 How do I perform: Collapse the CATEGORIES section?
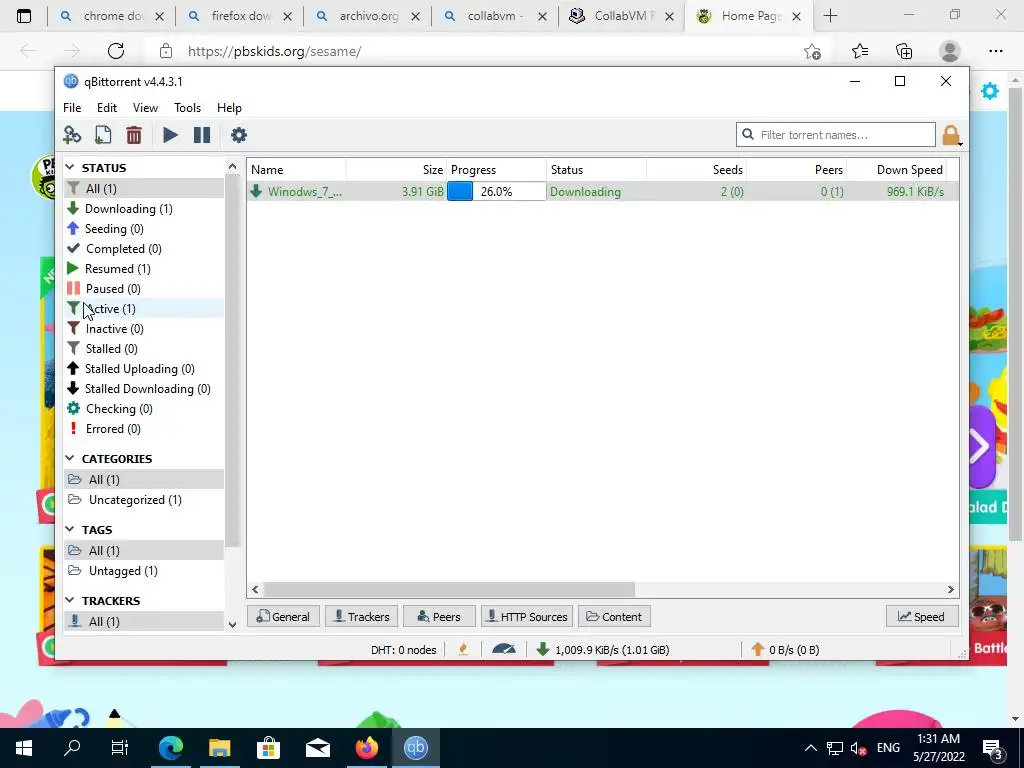pyautogui.click(x=71, y=458)
